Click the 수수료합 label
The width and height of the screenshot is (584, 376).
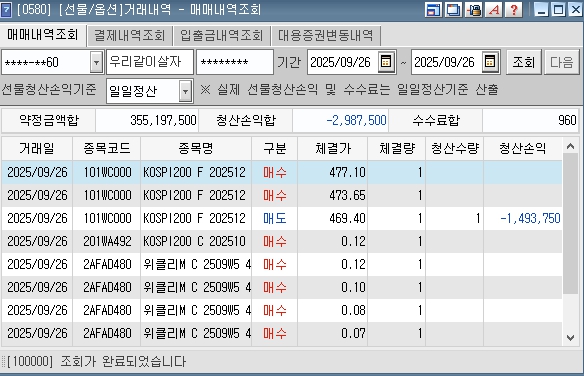pos(436,120)
